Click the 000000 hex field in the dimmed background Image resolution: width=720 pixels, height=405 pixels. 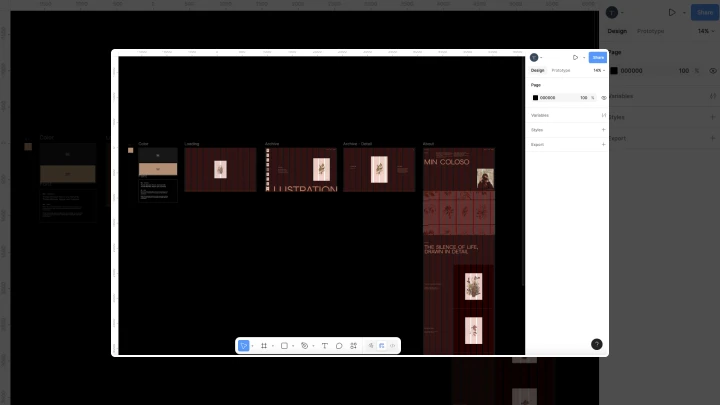coord(631,71)
